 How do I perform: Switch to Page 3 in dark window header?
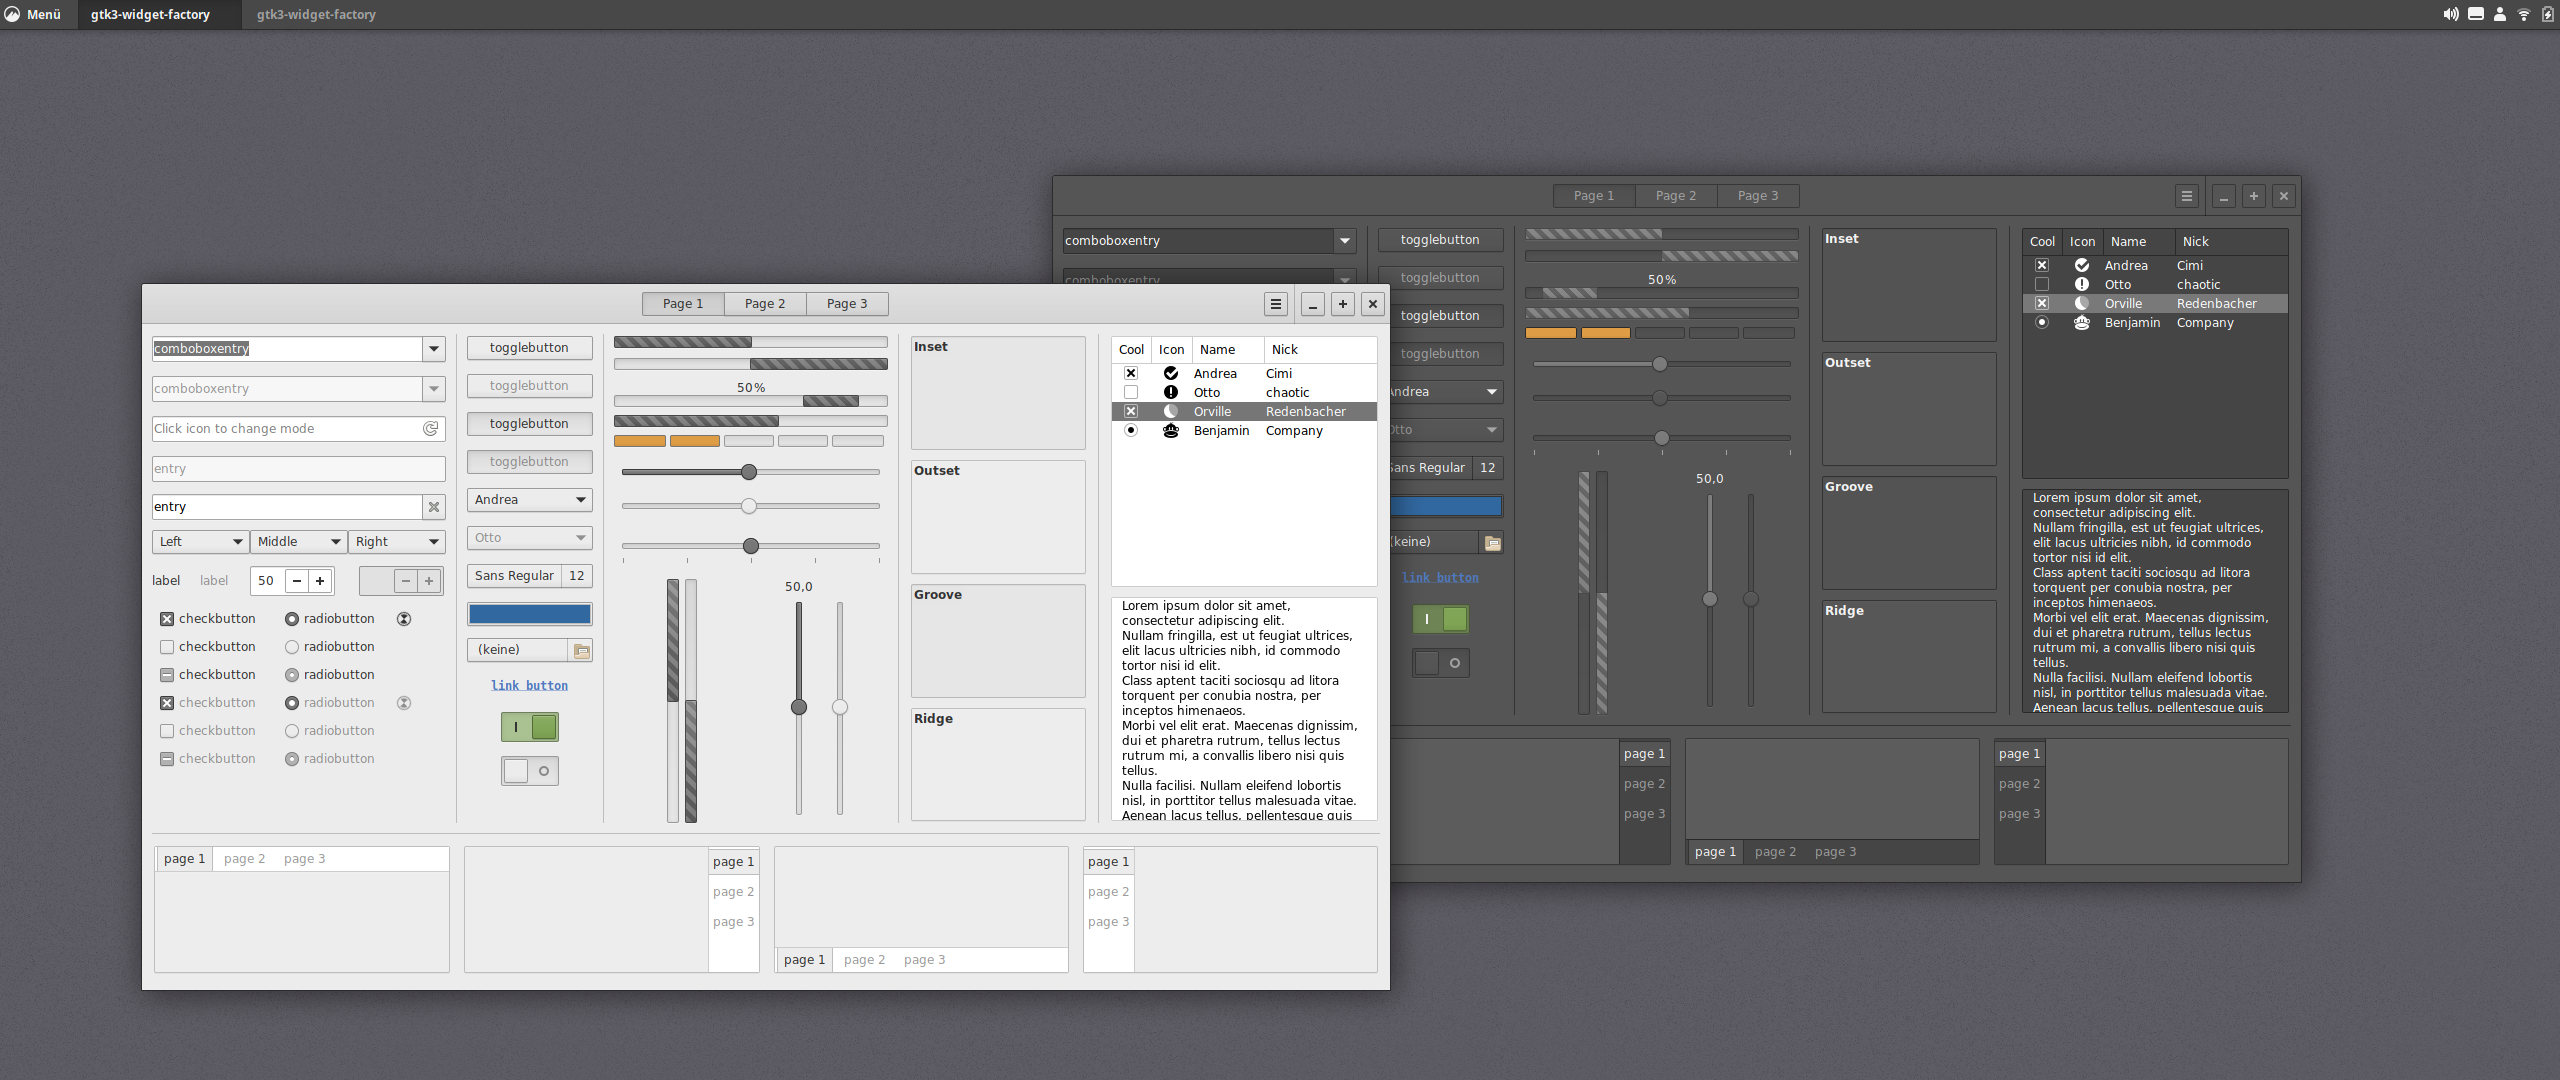1758,196
